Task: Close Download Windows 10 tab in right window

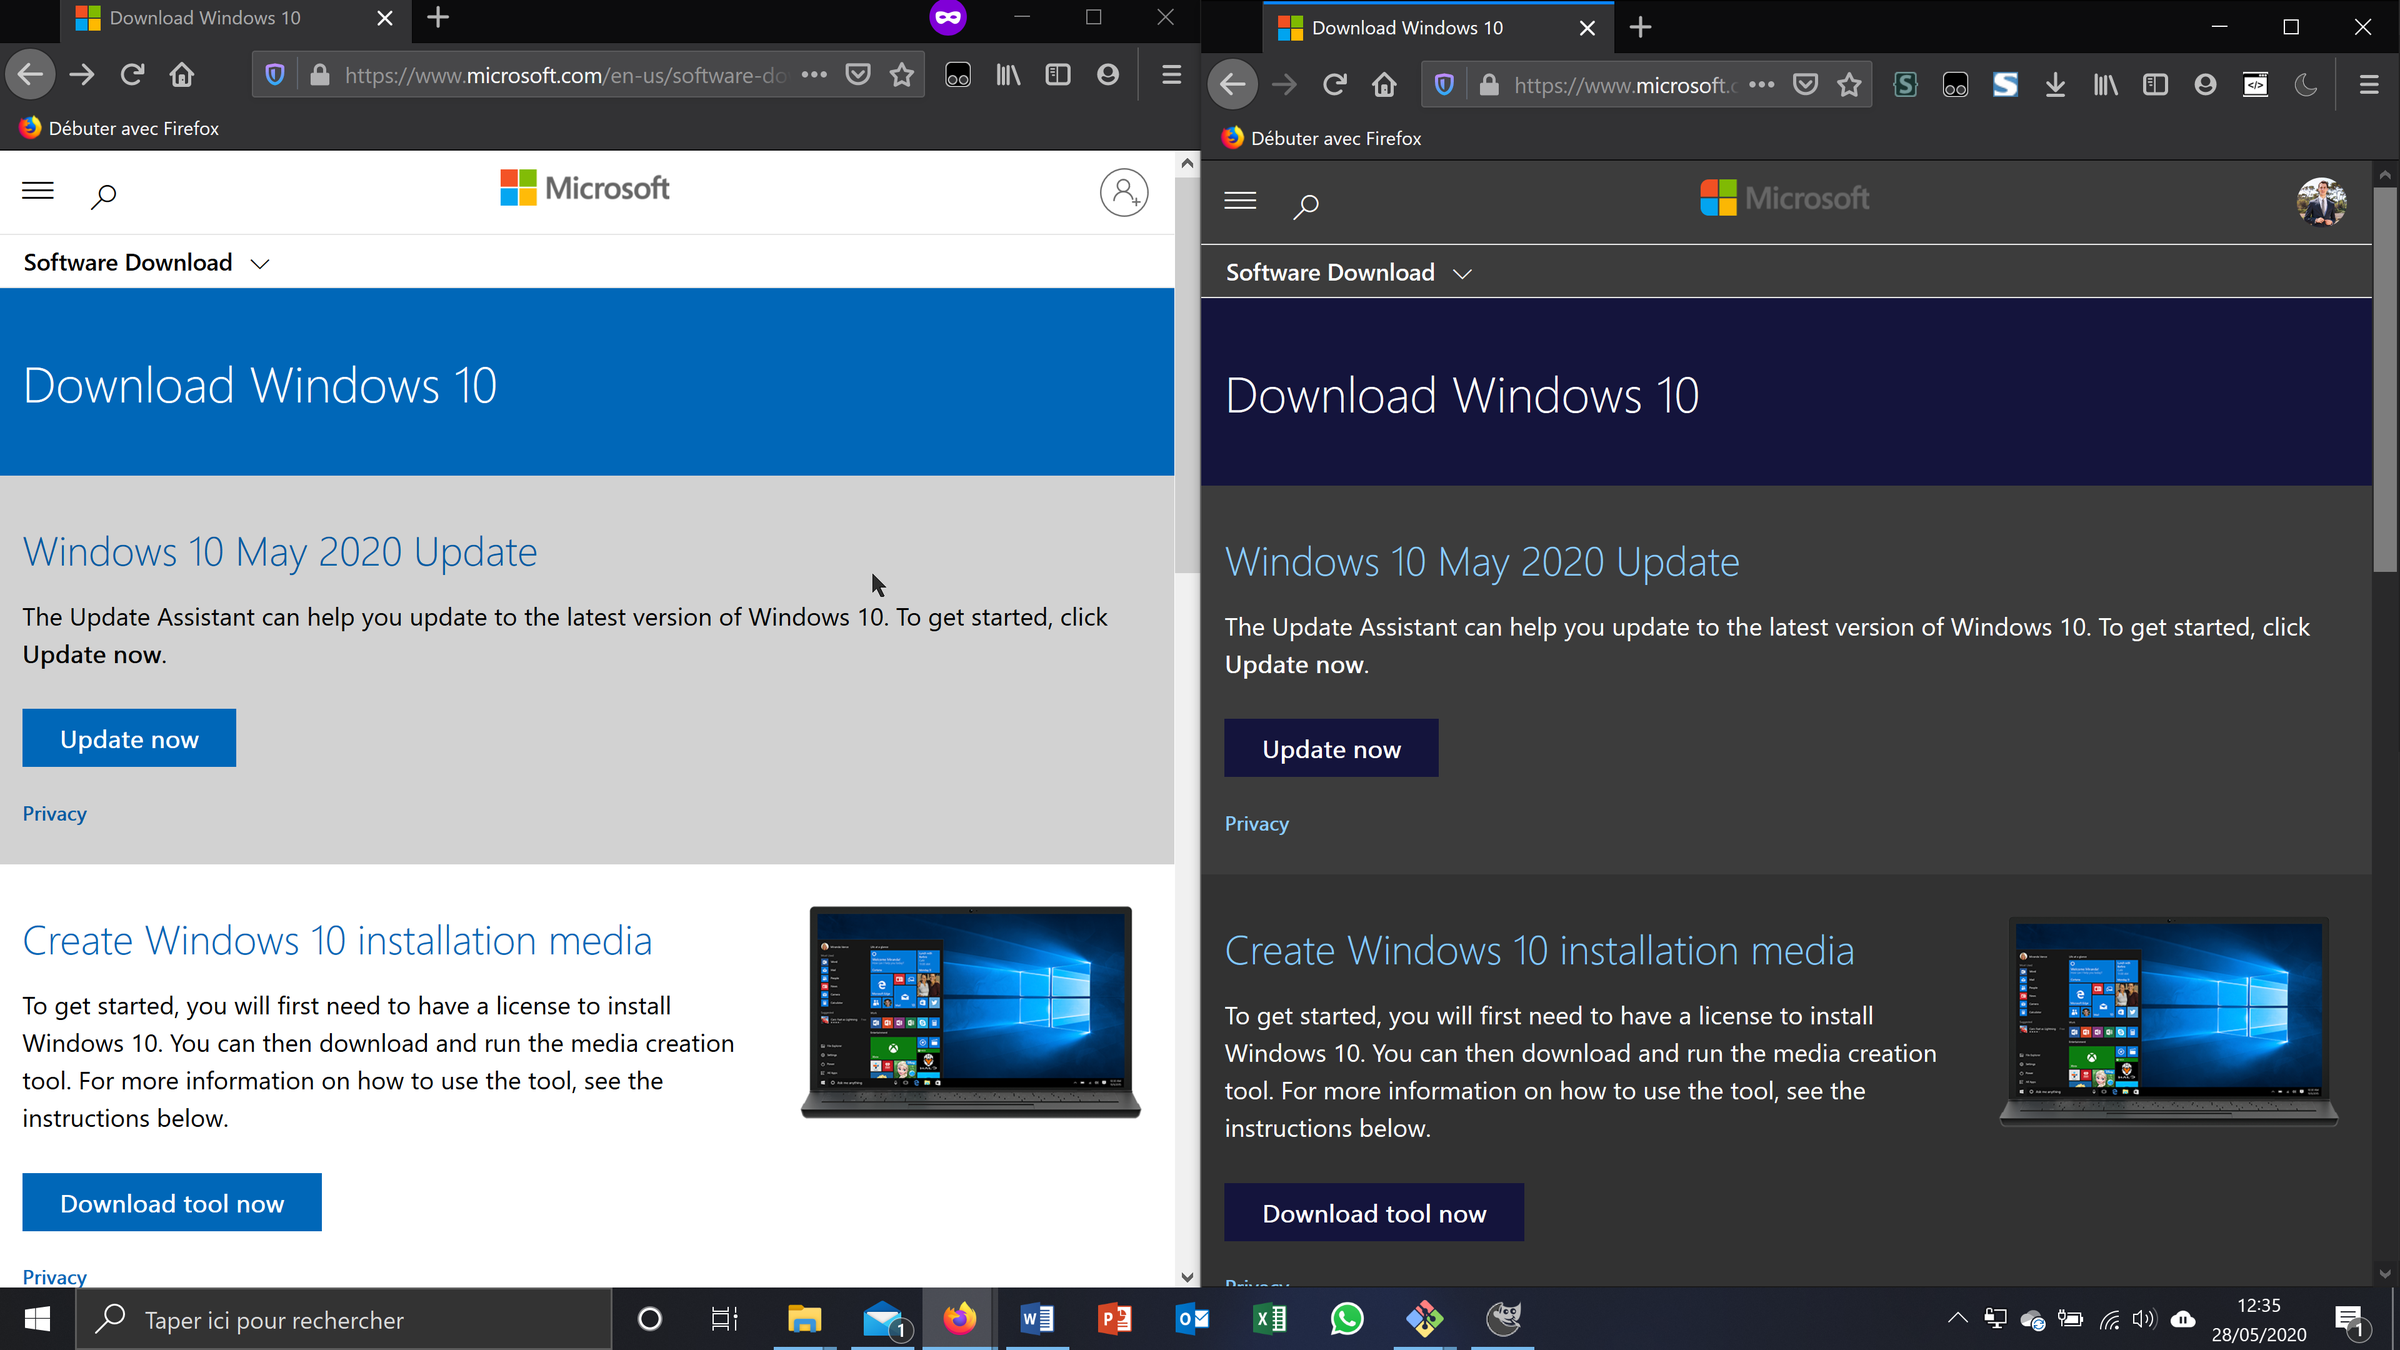Action: click(x=1587, y=28)
